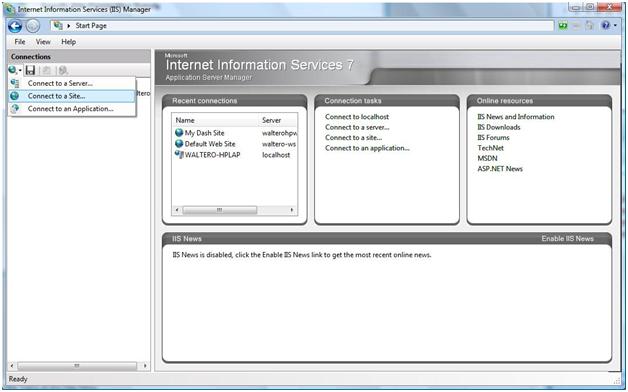
Task: Click the globe icon next to Default Web Site
Action: [x=179, y=143]
